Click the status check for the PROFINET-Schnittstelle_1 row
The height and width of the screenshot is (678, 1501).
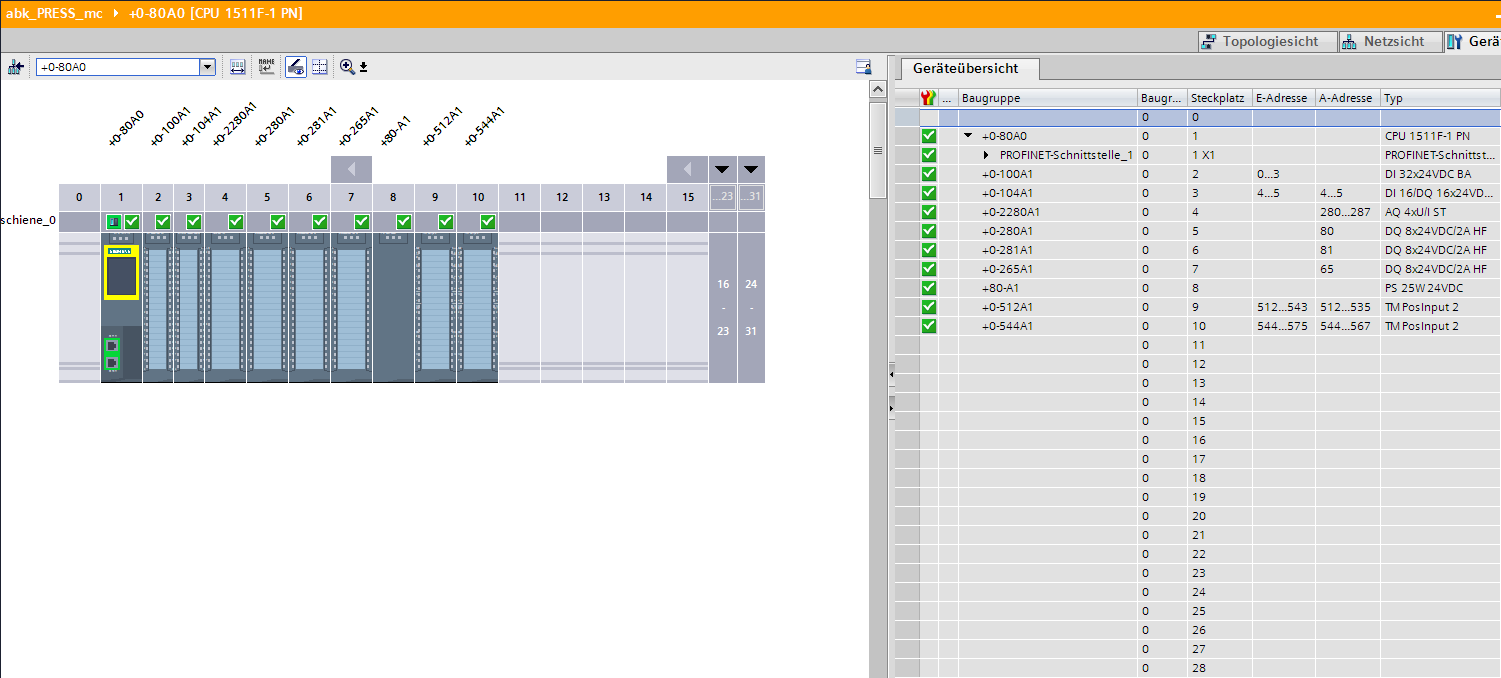(929, 155)
